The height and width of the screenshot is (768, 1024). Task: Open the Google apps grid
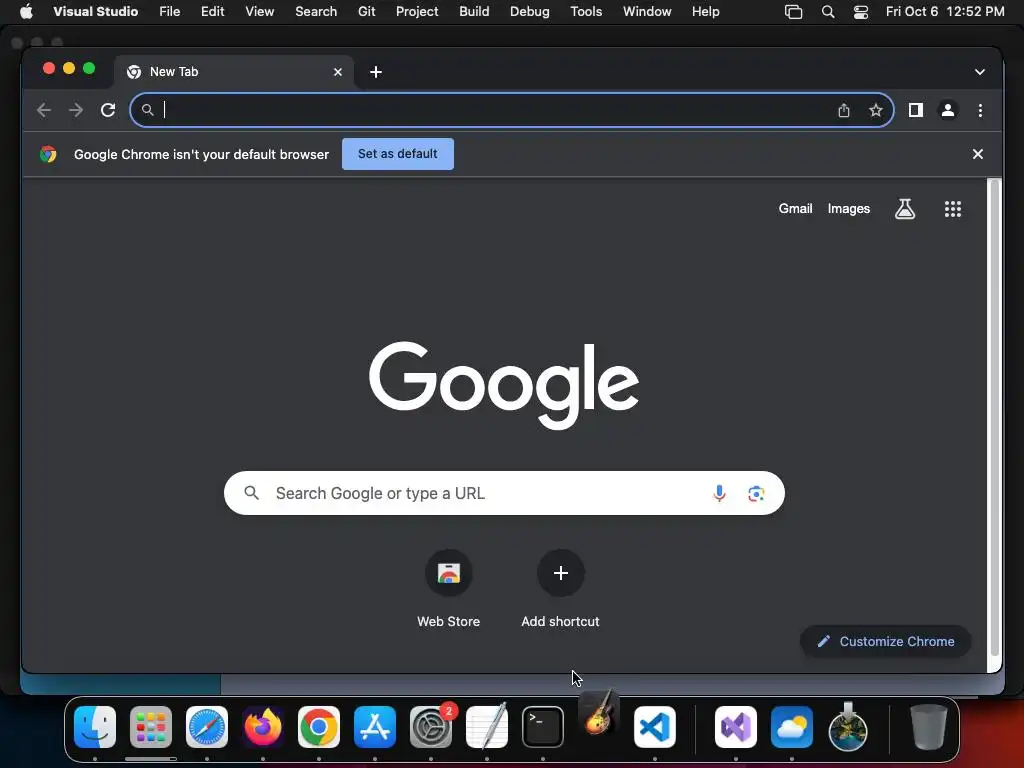coord(953,209)
